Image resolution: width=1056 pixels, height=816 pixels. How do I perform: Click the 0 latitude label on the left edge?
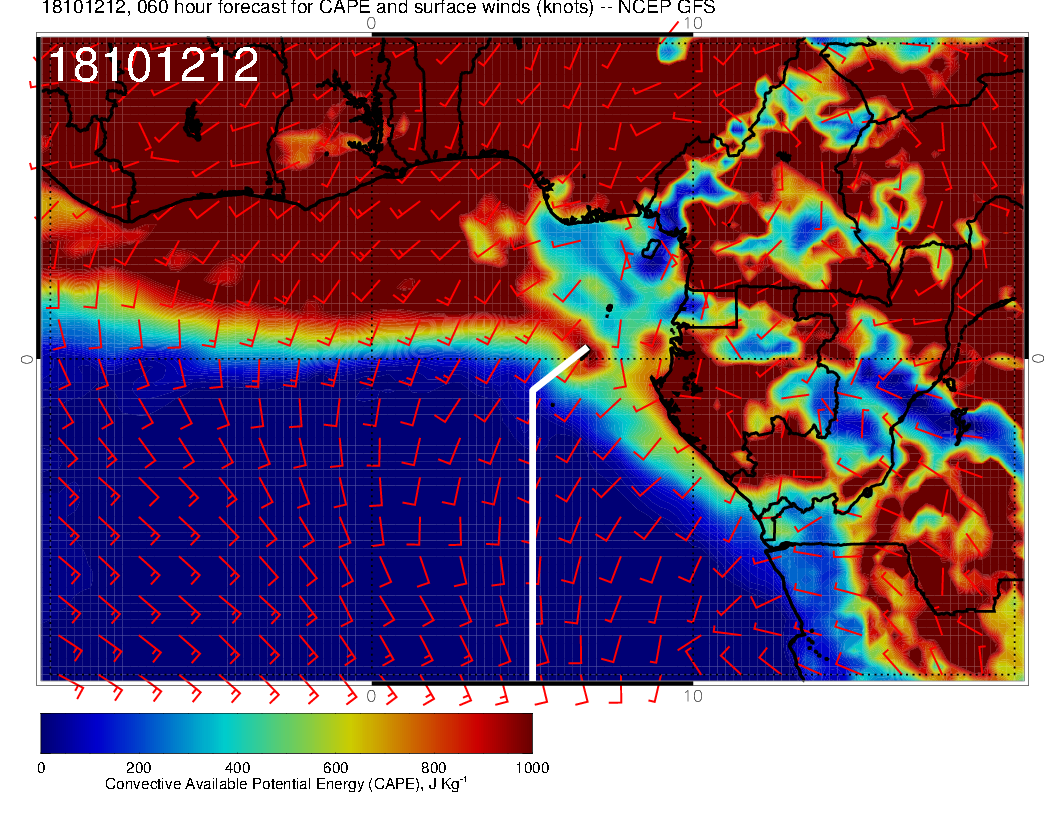(26, 358)
